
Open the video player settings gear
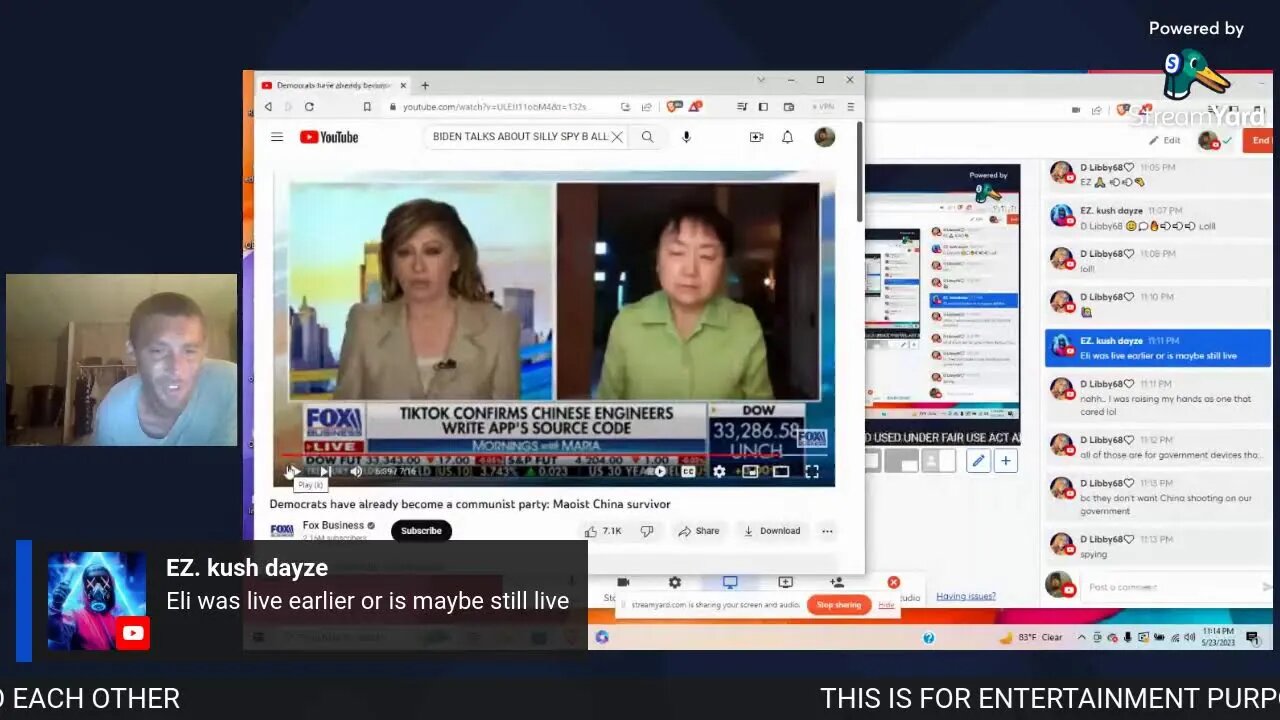click(x=719, y=472)
